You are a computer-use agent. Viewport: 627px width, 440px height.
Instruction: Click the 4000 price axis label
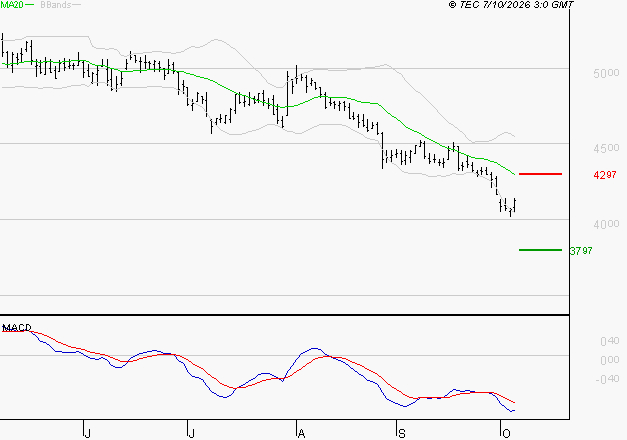[x=606, y=224]
